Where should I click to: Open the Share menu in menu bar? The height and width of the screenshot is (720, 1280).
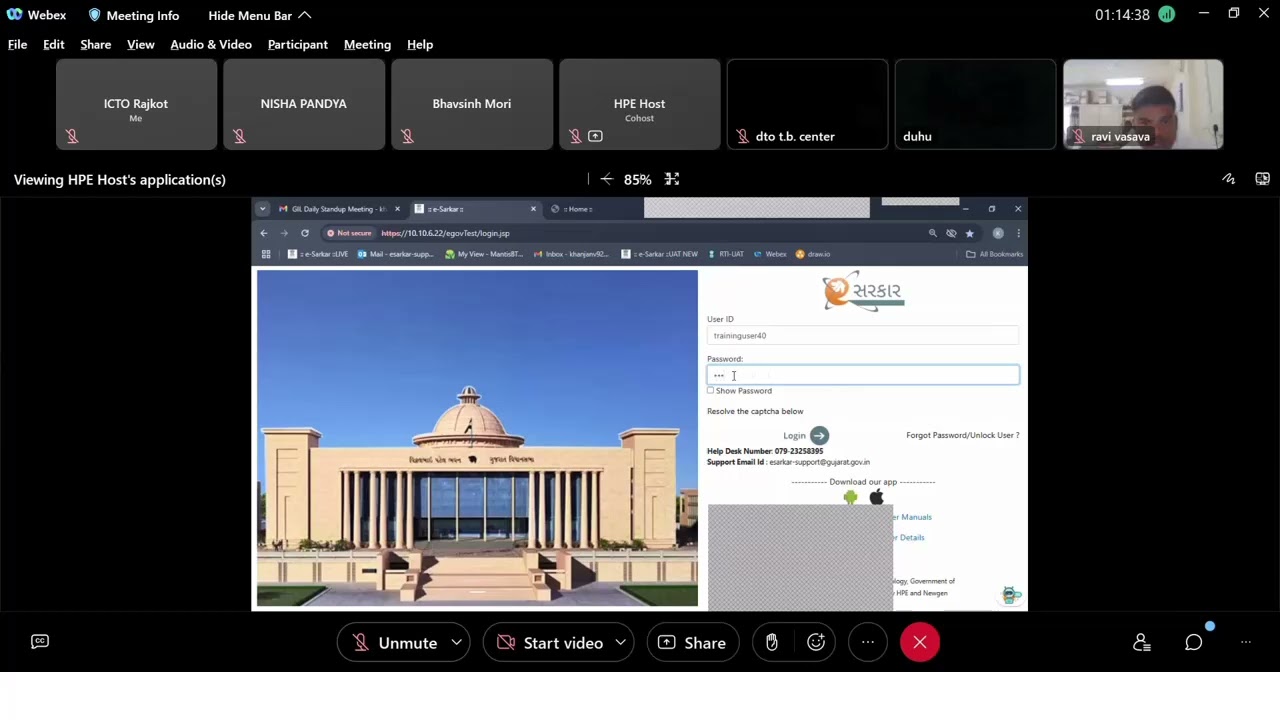coord(95,44)
